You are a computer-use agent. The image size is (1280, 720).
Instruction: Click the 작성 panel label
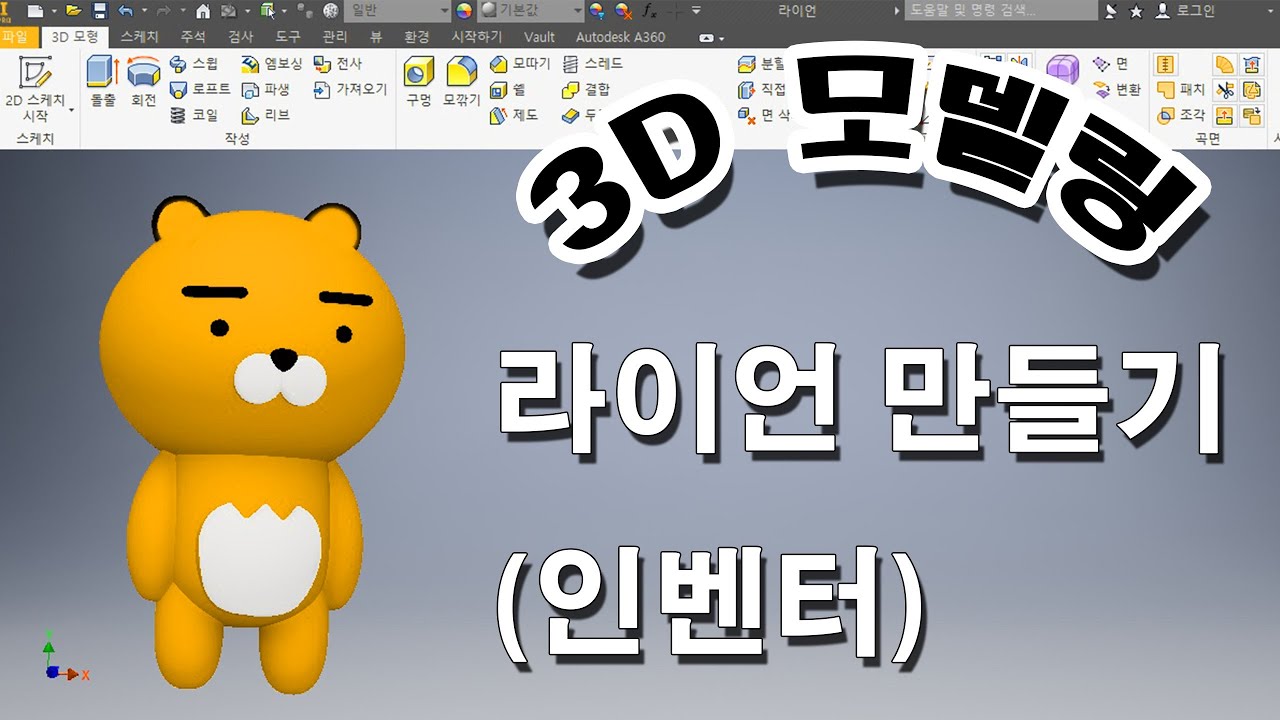tap(238, 139)
